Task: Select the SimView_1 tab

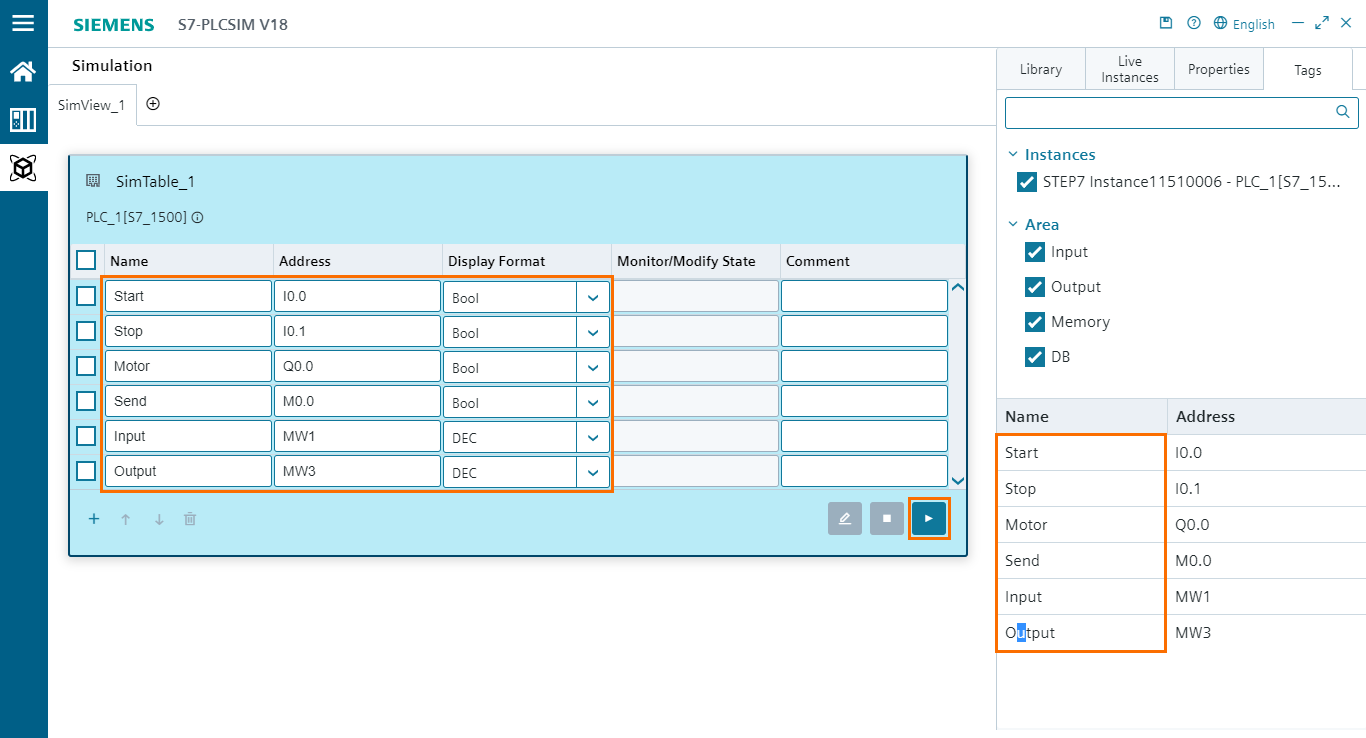Action: [92, 105]
